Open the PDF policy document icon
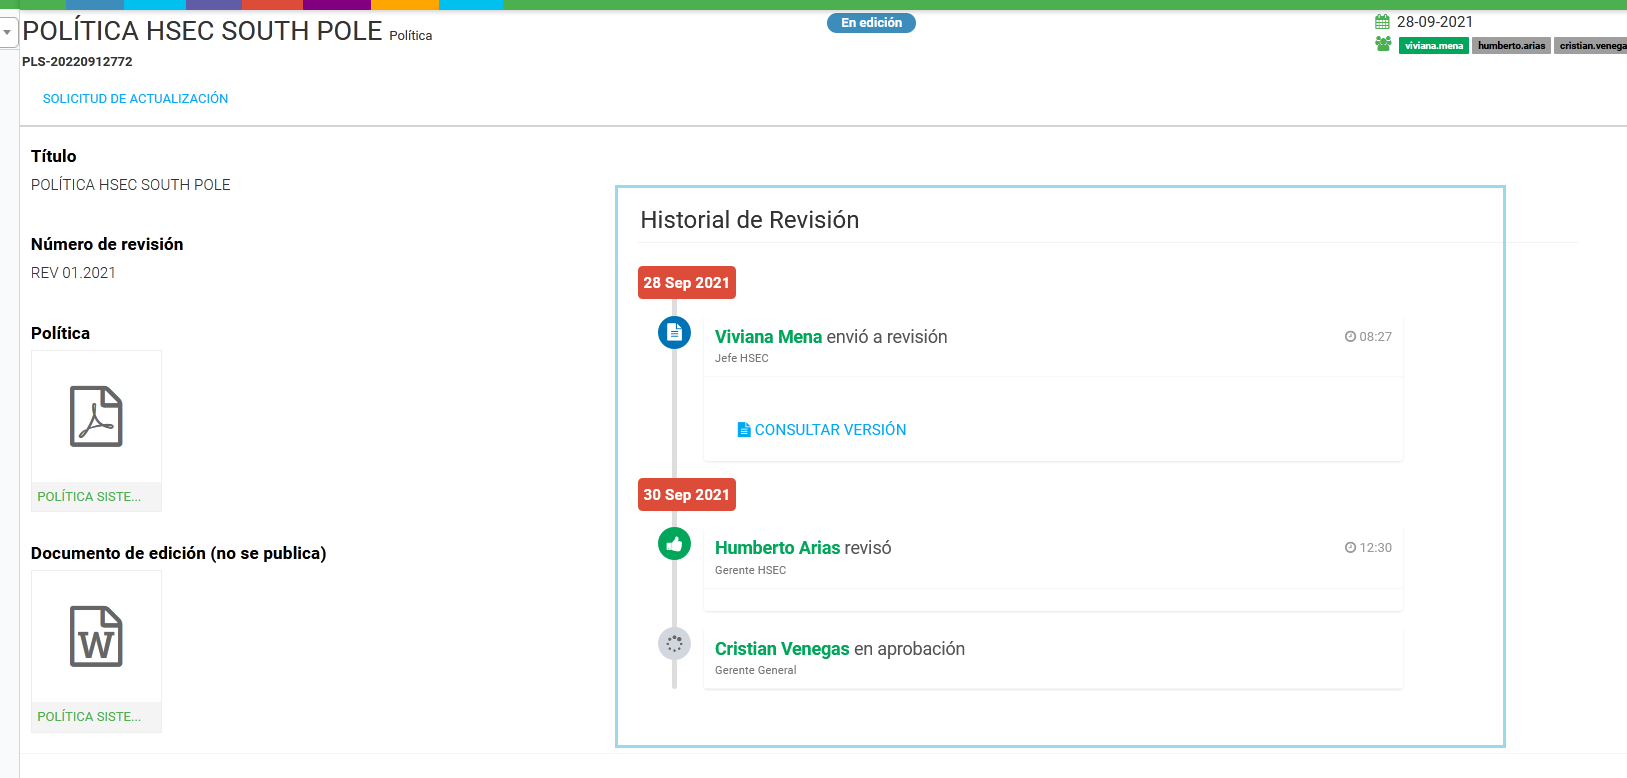The image size is (1627, 778). (x=96, y=416)
